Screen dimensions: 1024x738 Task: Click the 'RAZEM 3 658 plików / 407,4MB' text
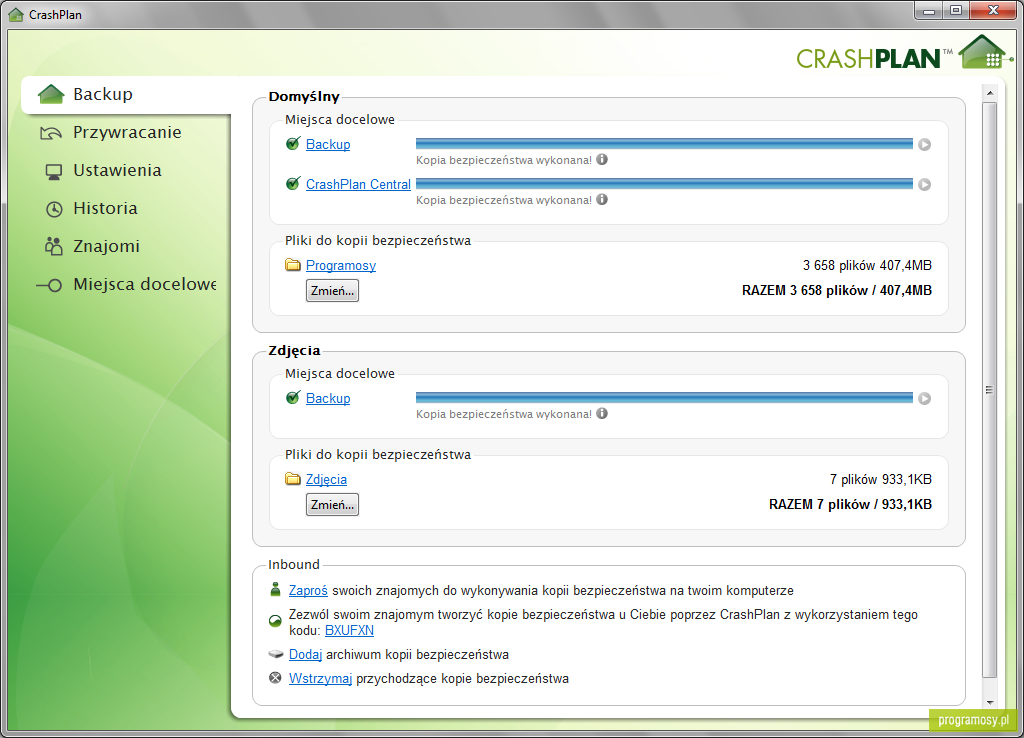tap(837, 290)
